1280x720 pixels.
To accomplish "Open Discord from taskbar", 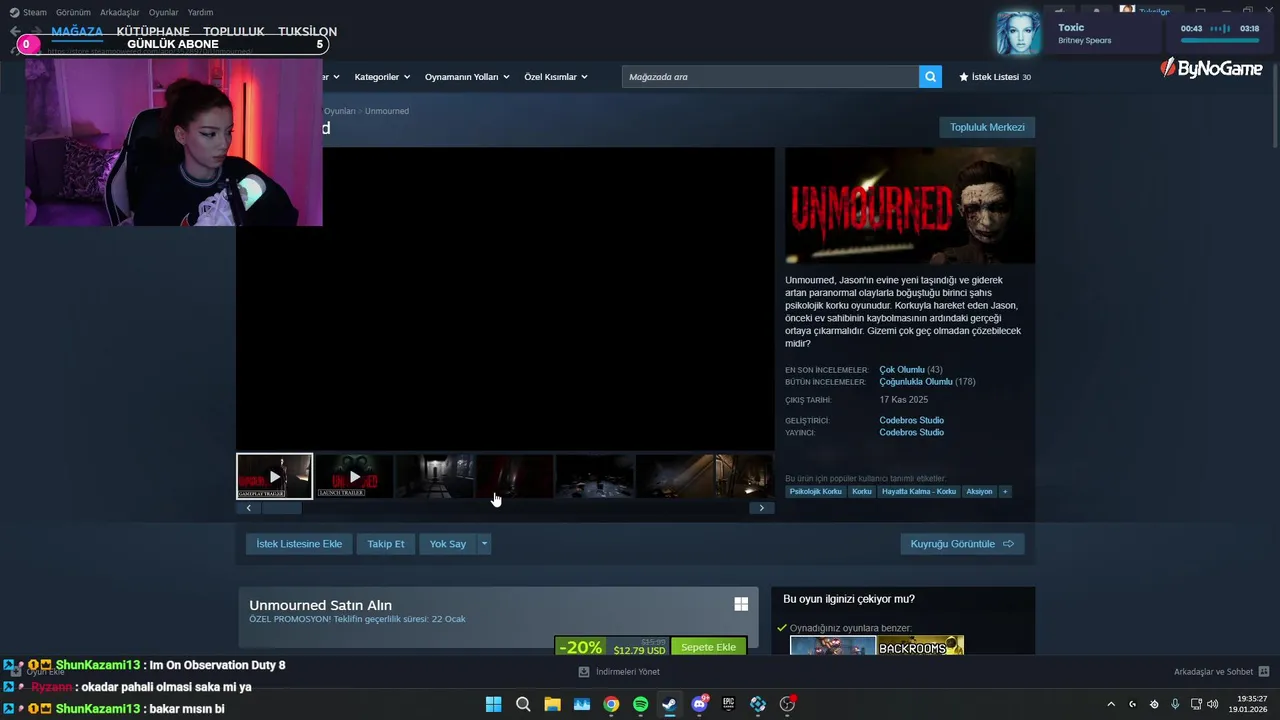I will [x=699, y=704].
